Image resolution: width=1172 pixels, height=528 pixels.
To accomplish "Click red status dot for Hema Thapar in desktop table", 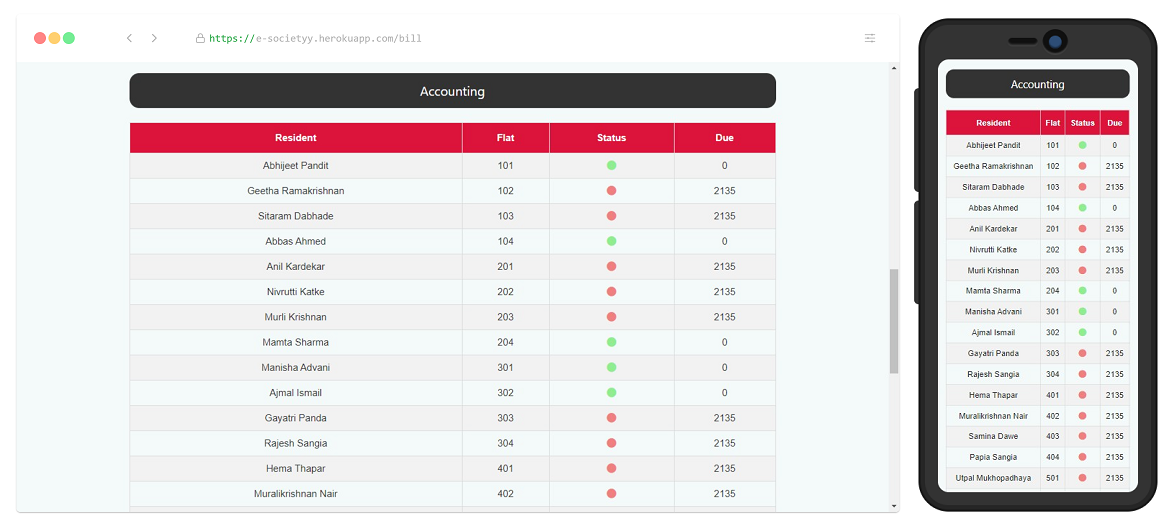I will point(611,468).
